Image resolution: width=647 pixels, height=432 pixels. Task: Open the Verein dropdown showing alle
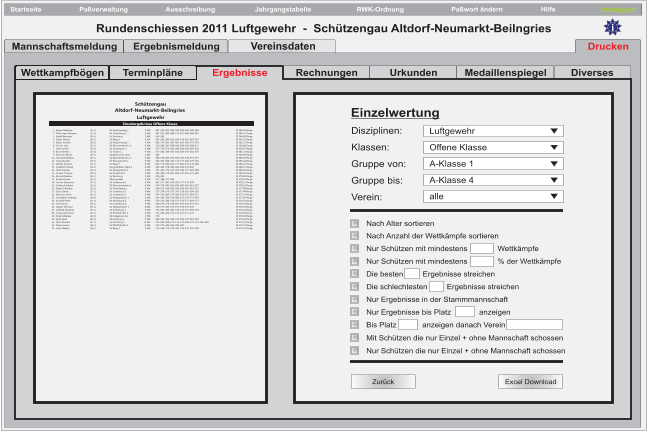tap(493, 196)
